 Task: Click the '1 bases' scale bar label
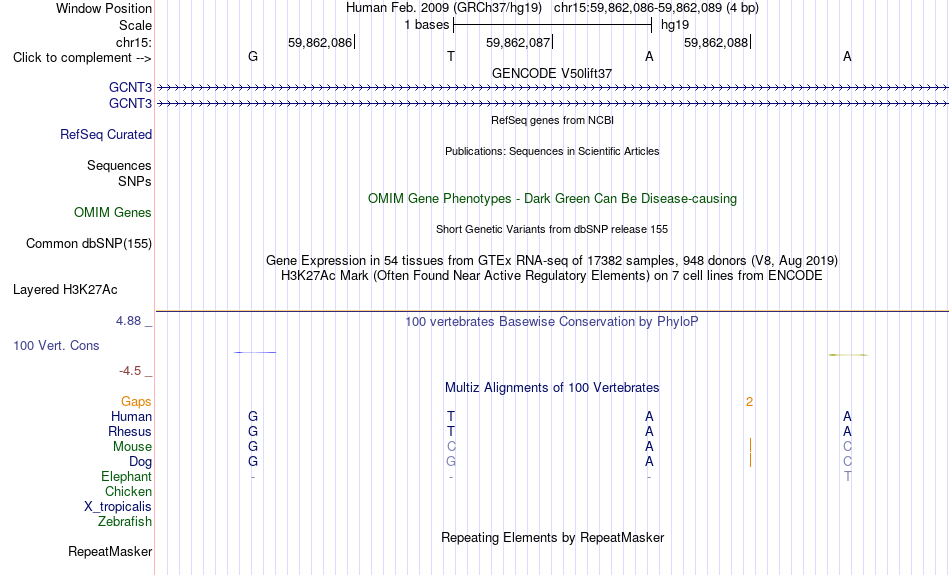[427, 25]
